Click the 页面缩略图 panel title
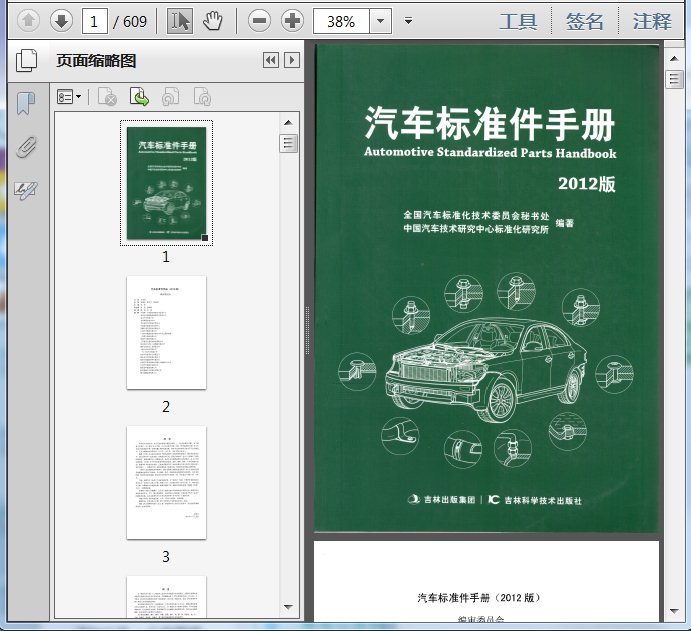Image resolution: width=691 pixels, height=631 pixels. (96, 61)
